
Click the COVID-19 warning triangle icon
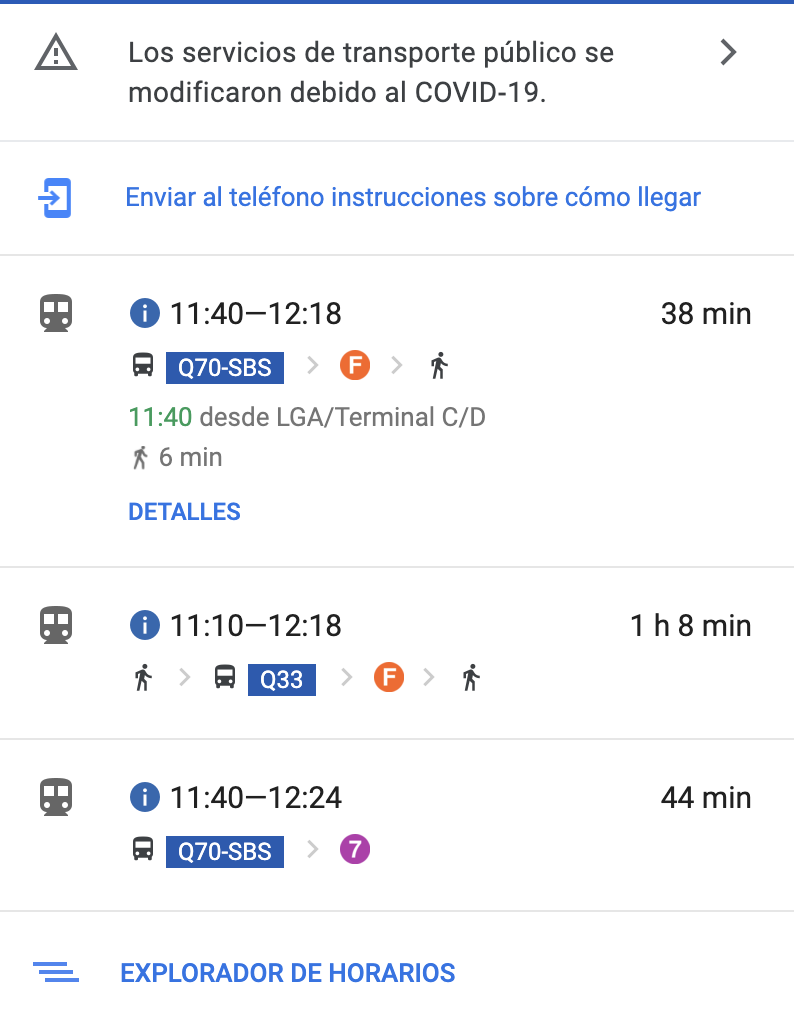pyautogui.click(x=56, y=53)
